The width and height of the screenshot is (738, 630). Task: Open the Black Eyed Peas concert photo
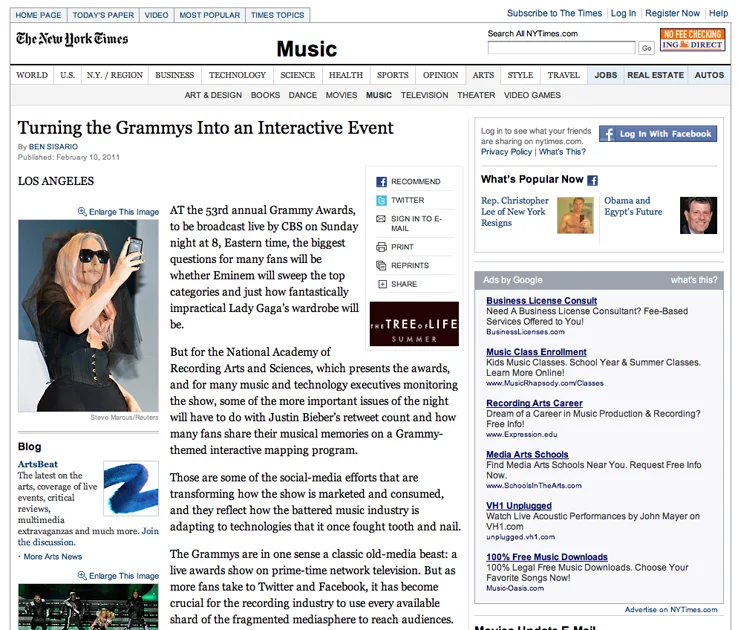coord(88,607)
